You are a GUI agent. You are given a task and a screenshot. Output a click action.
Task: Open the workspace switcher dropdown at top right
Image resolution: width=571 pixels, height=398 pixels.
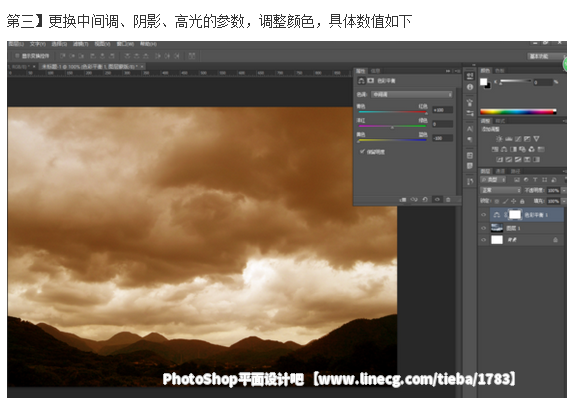[x=546, y=56]
